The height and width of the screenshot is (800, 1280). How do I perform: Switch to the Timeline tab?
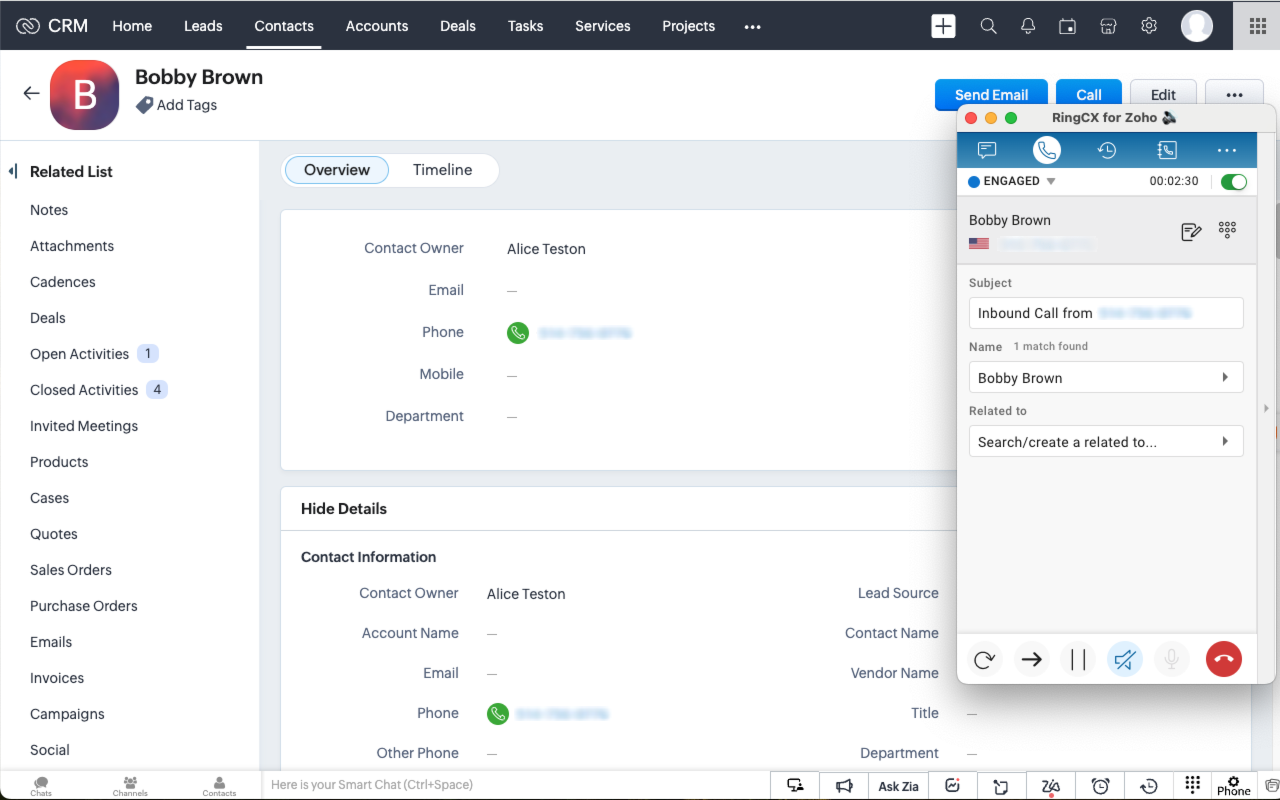tap(442, 170)
